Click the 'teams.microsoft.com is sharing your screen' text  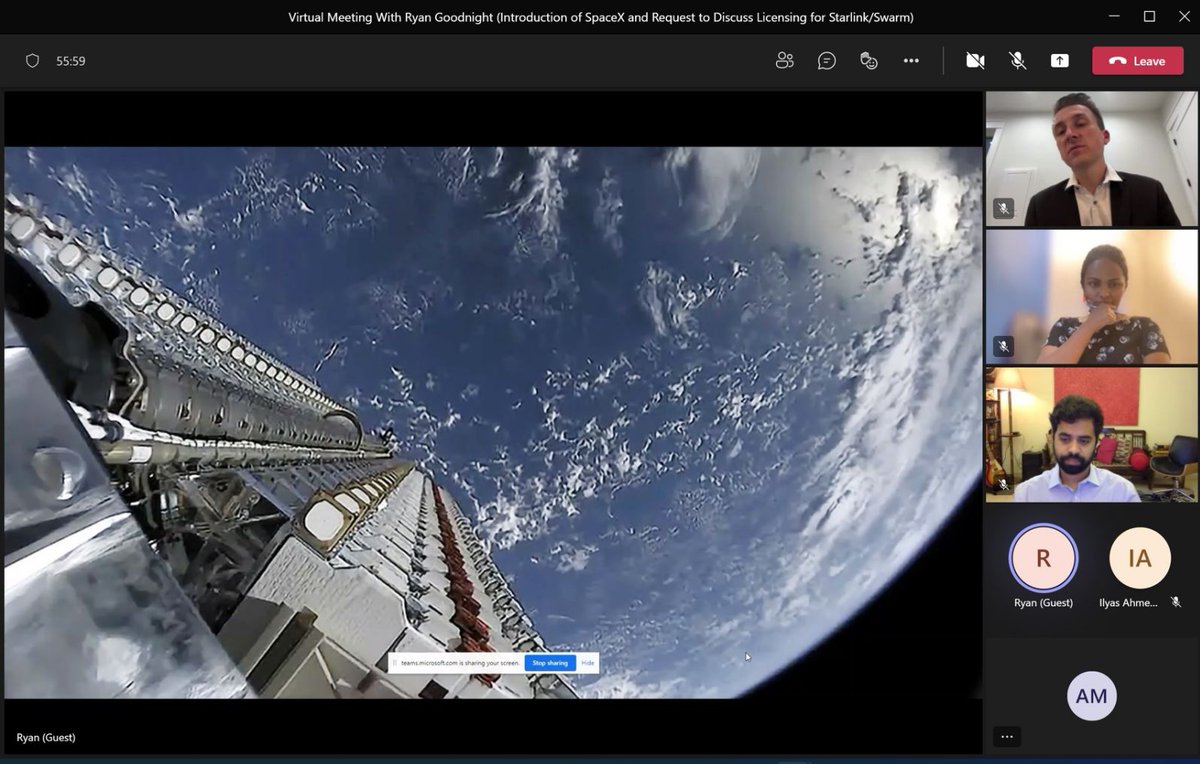click(459, 663)
